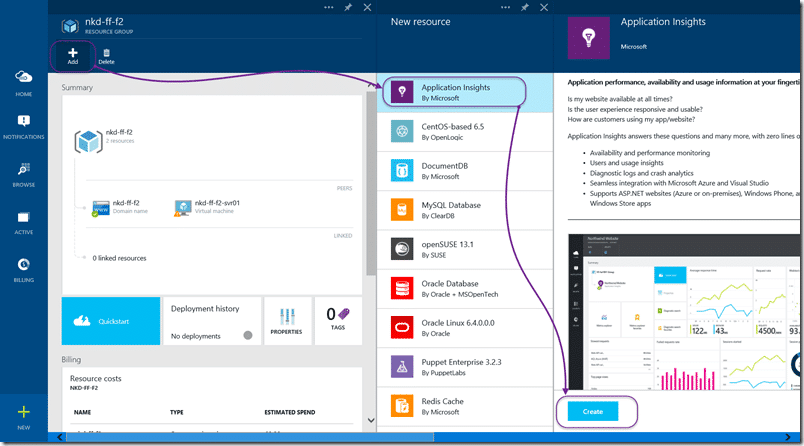Screen dimensions: 804x446
Task: Select DocumentDB by Microsoft
Action: [465, 171]
